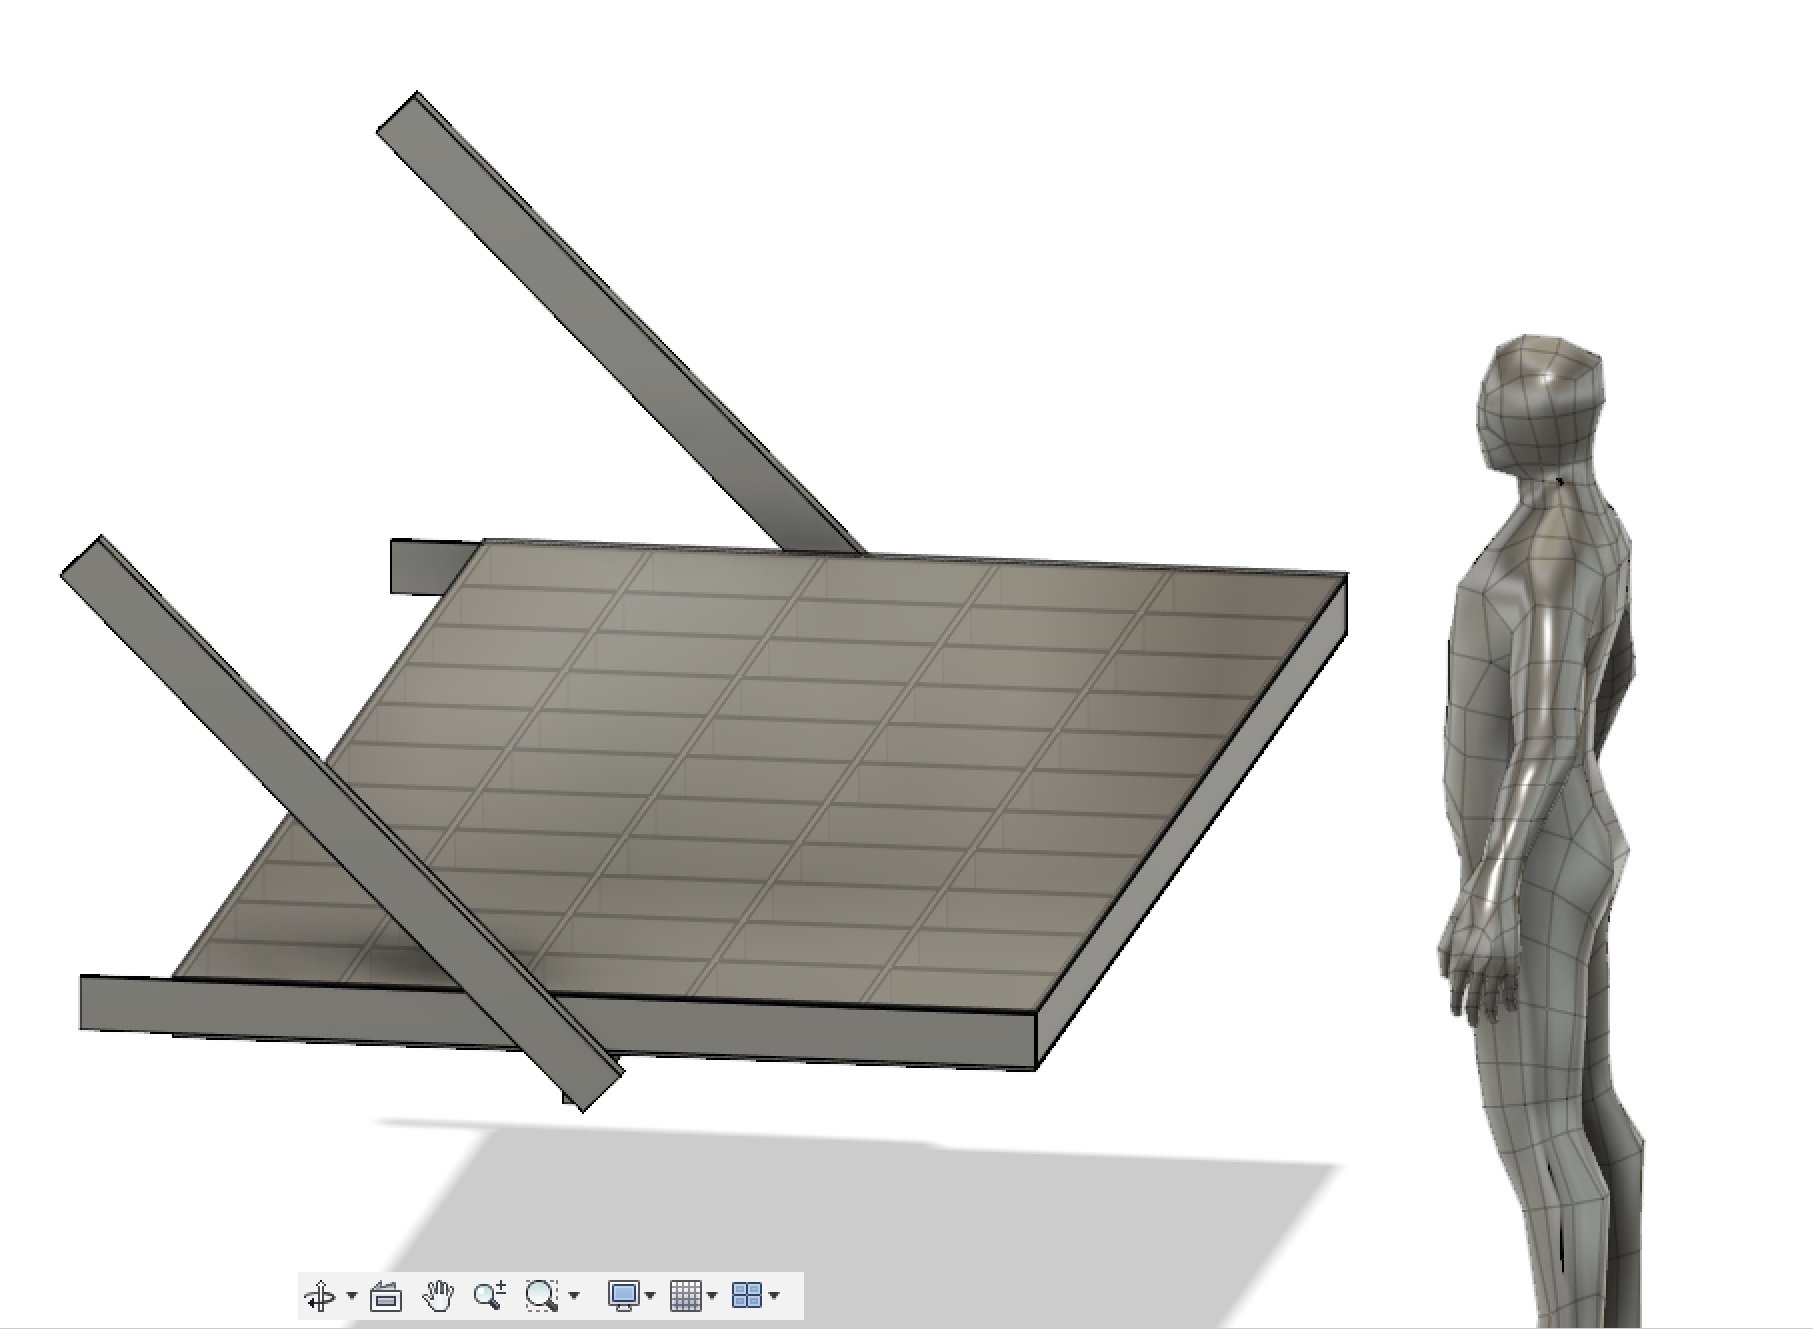Select the Zoom Window magnifier tool

[x=542, y=1297]
